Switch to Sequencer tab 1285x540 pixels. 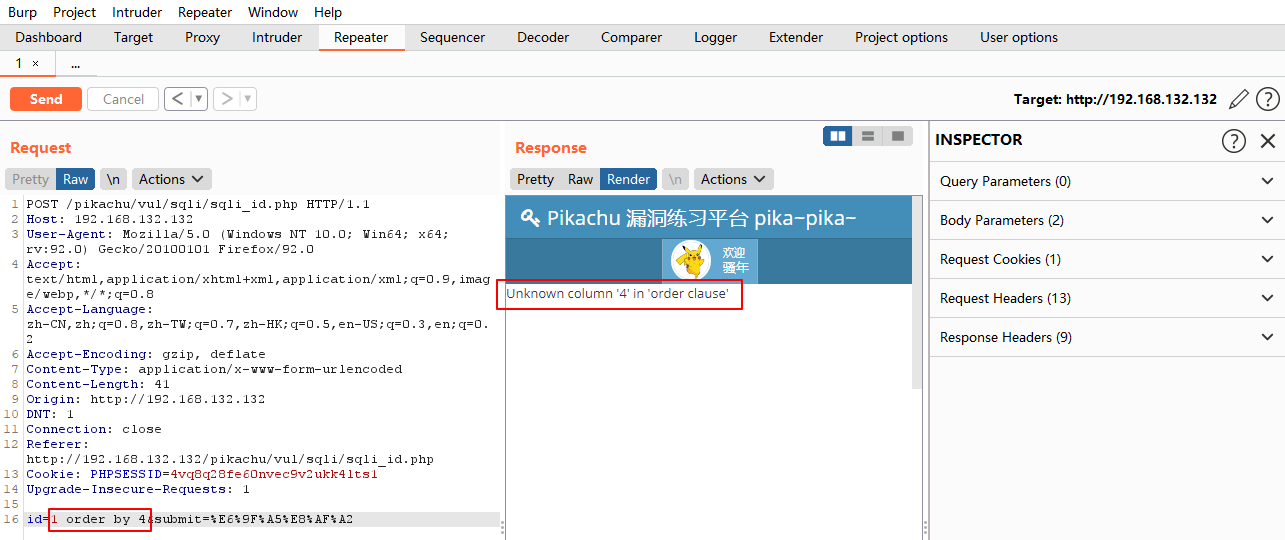[x=452, y=37]
